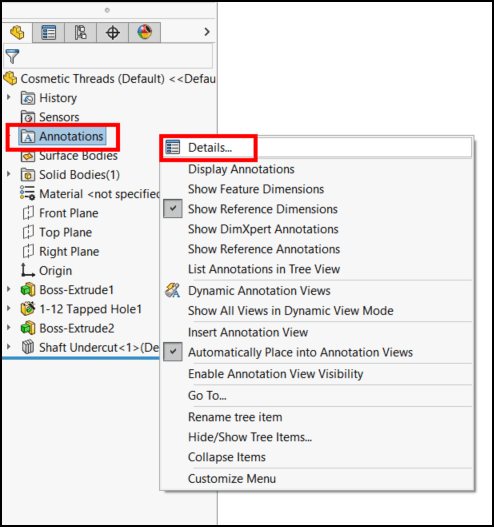Click the Sensors folder icon
Image resolution: width=494 pixels, height=527 pixels.
pos(28,117)
